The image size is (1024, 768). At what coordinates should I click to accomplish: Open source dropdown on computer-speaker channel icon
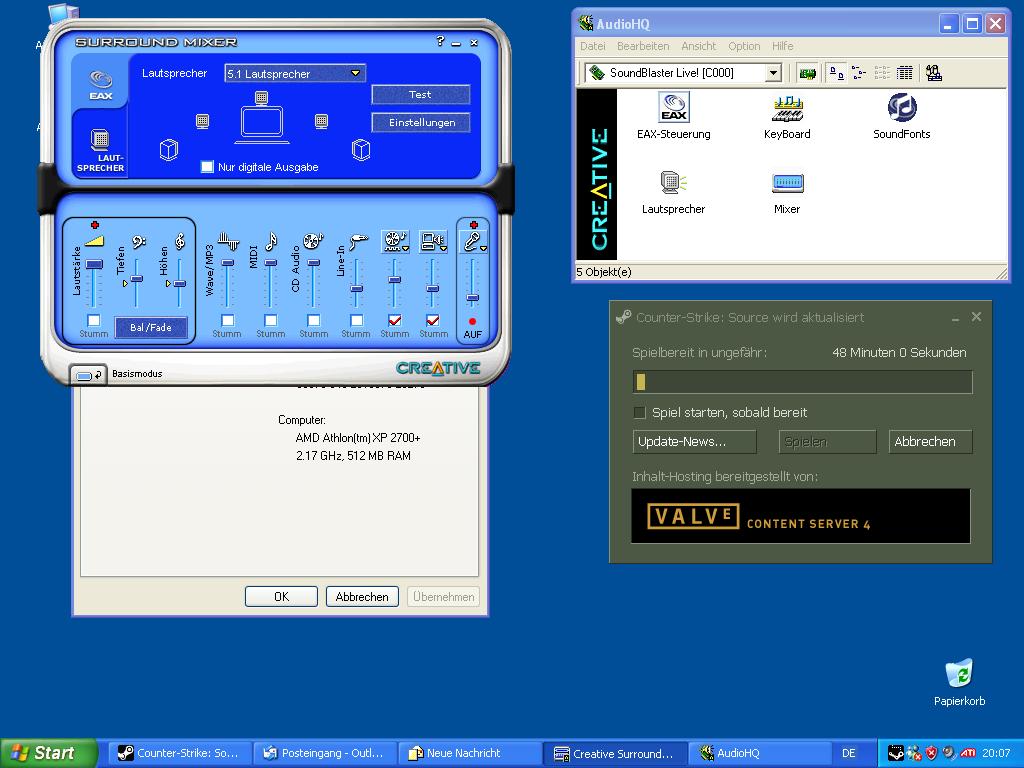point(443,249)
